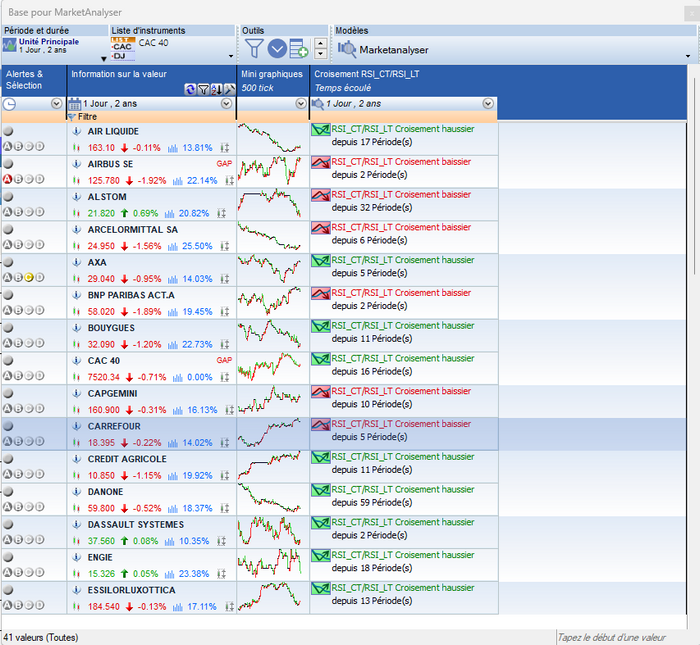Open the value column 1 Jour, 2 ans dropdown
Screen dimensions: 700x645
click(x=226, y=104)
